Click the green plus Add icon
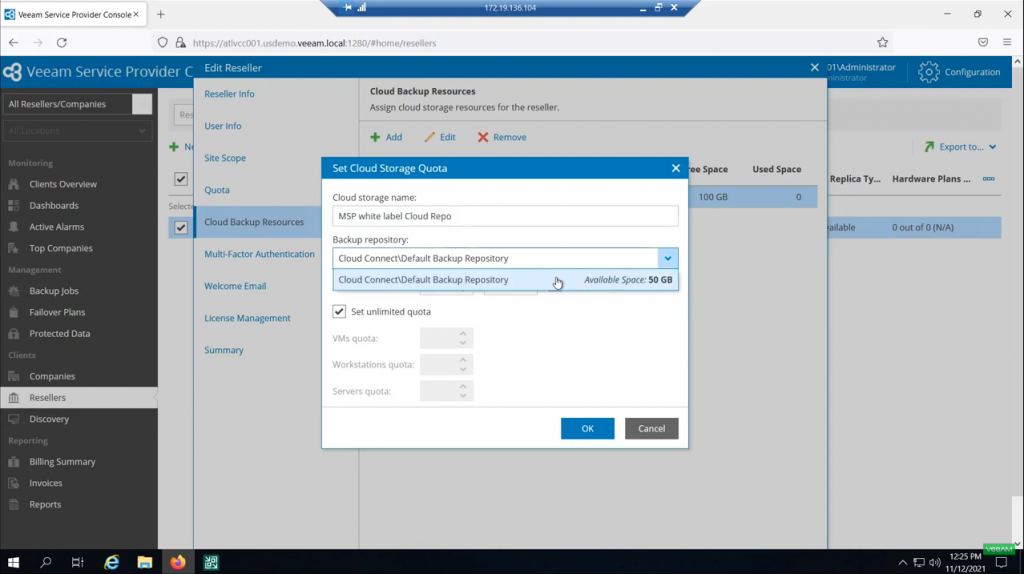The image size is (1024, 574). click(x=375, y=137)
